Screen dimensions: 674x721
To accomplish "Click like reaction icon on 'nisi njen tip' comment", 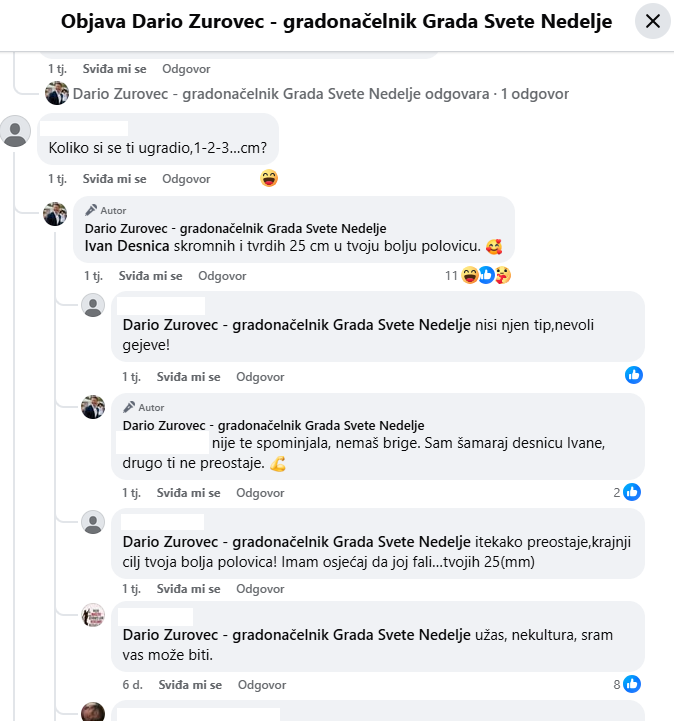I will [x=634, y=375].
